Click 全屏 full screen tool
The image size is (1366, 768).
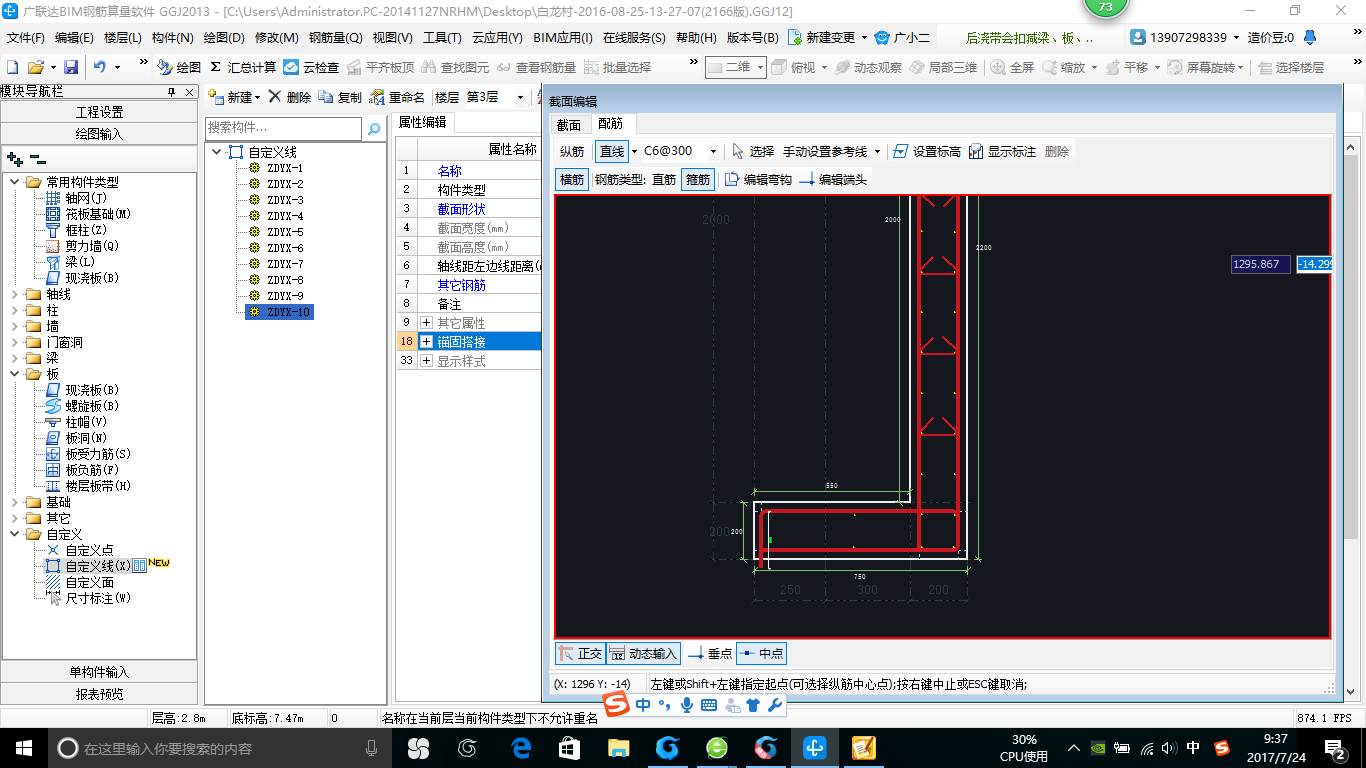(x=1012, y=67)
